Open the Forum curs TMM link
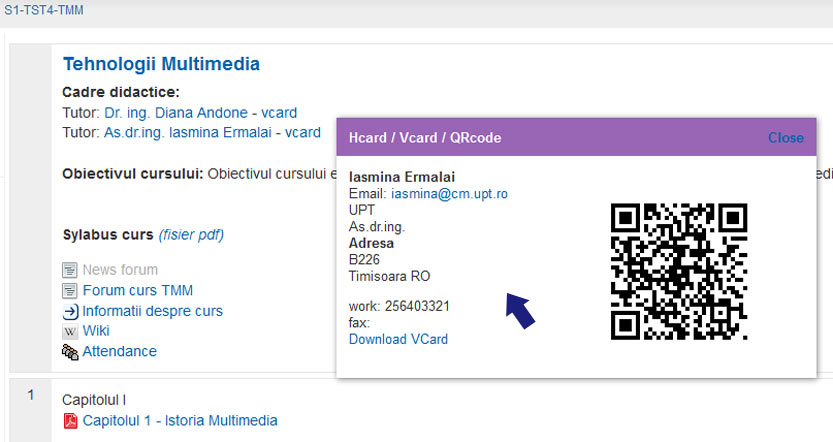Screen dimensions: 833x442 [x=138, y=291]
